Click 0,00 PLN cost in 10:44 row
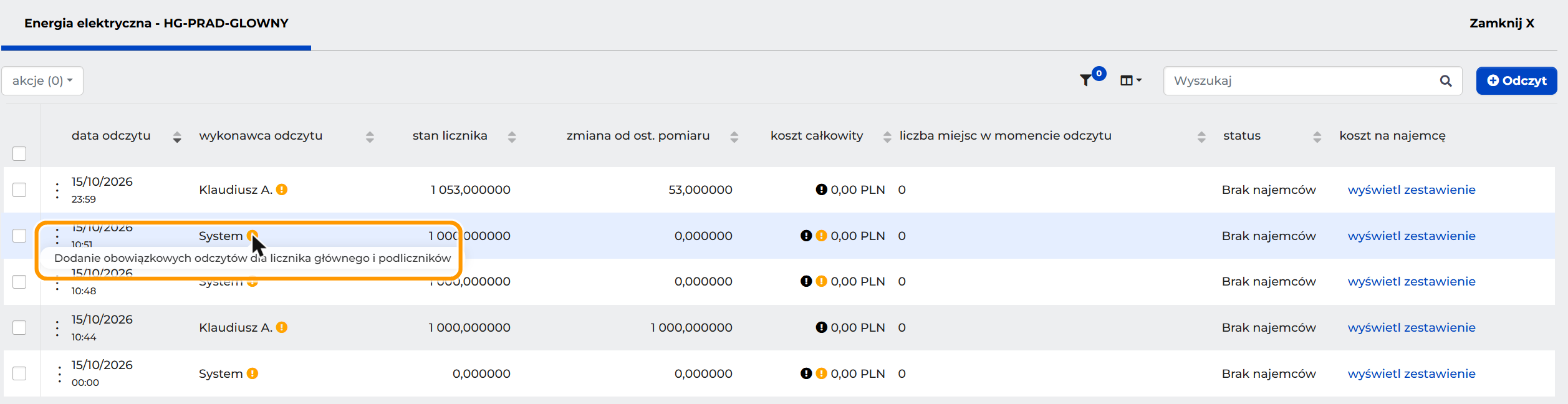 click(x=858, y=327)
